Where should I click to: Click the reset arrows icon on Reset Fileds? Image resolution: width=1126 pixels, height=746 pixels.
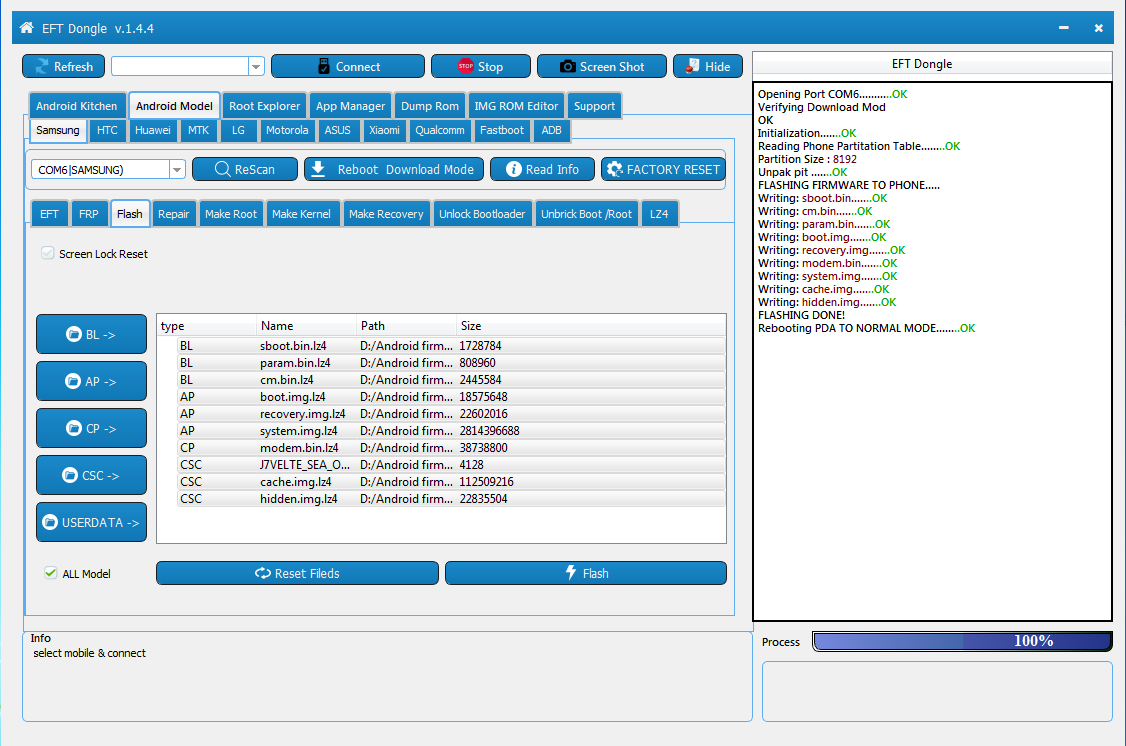tap(263, 573)
